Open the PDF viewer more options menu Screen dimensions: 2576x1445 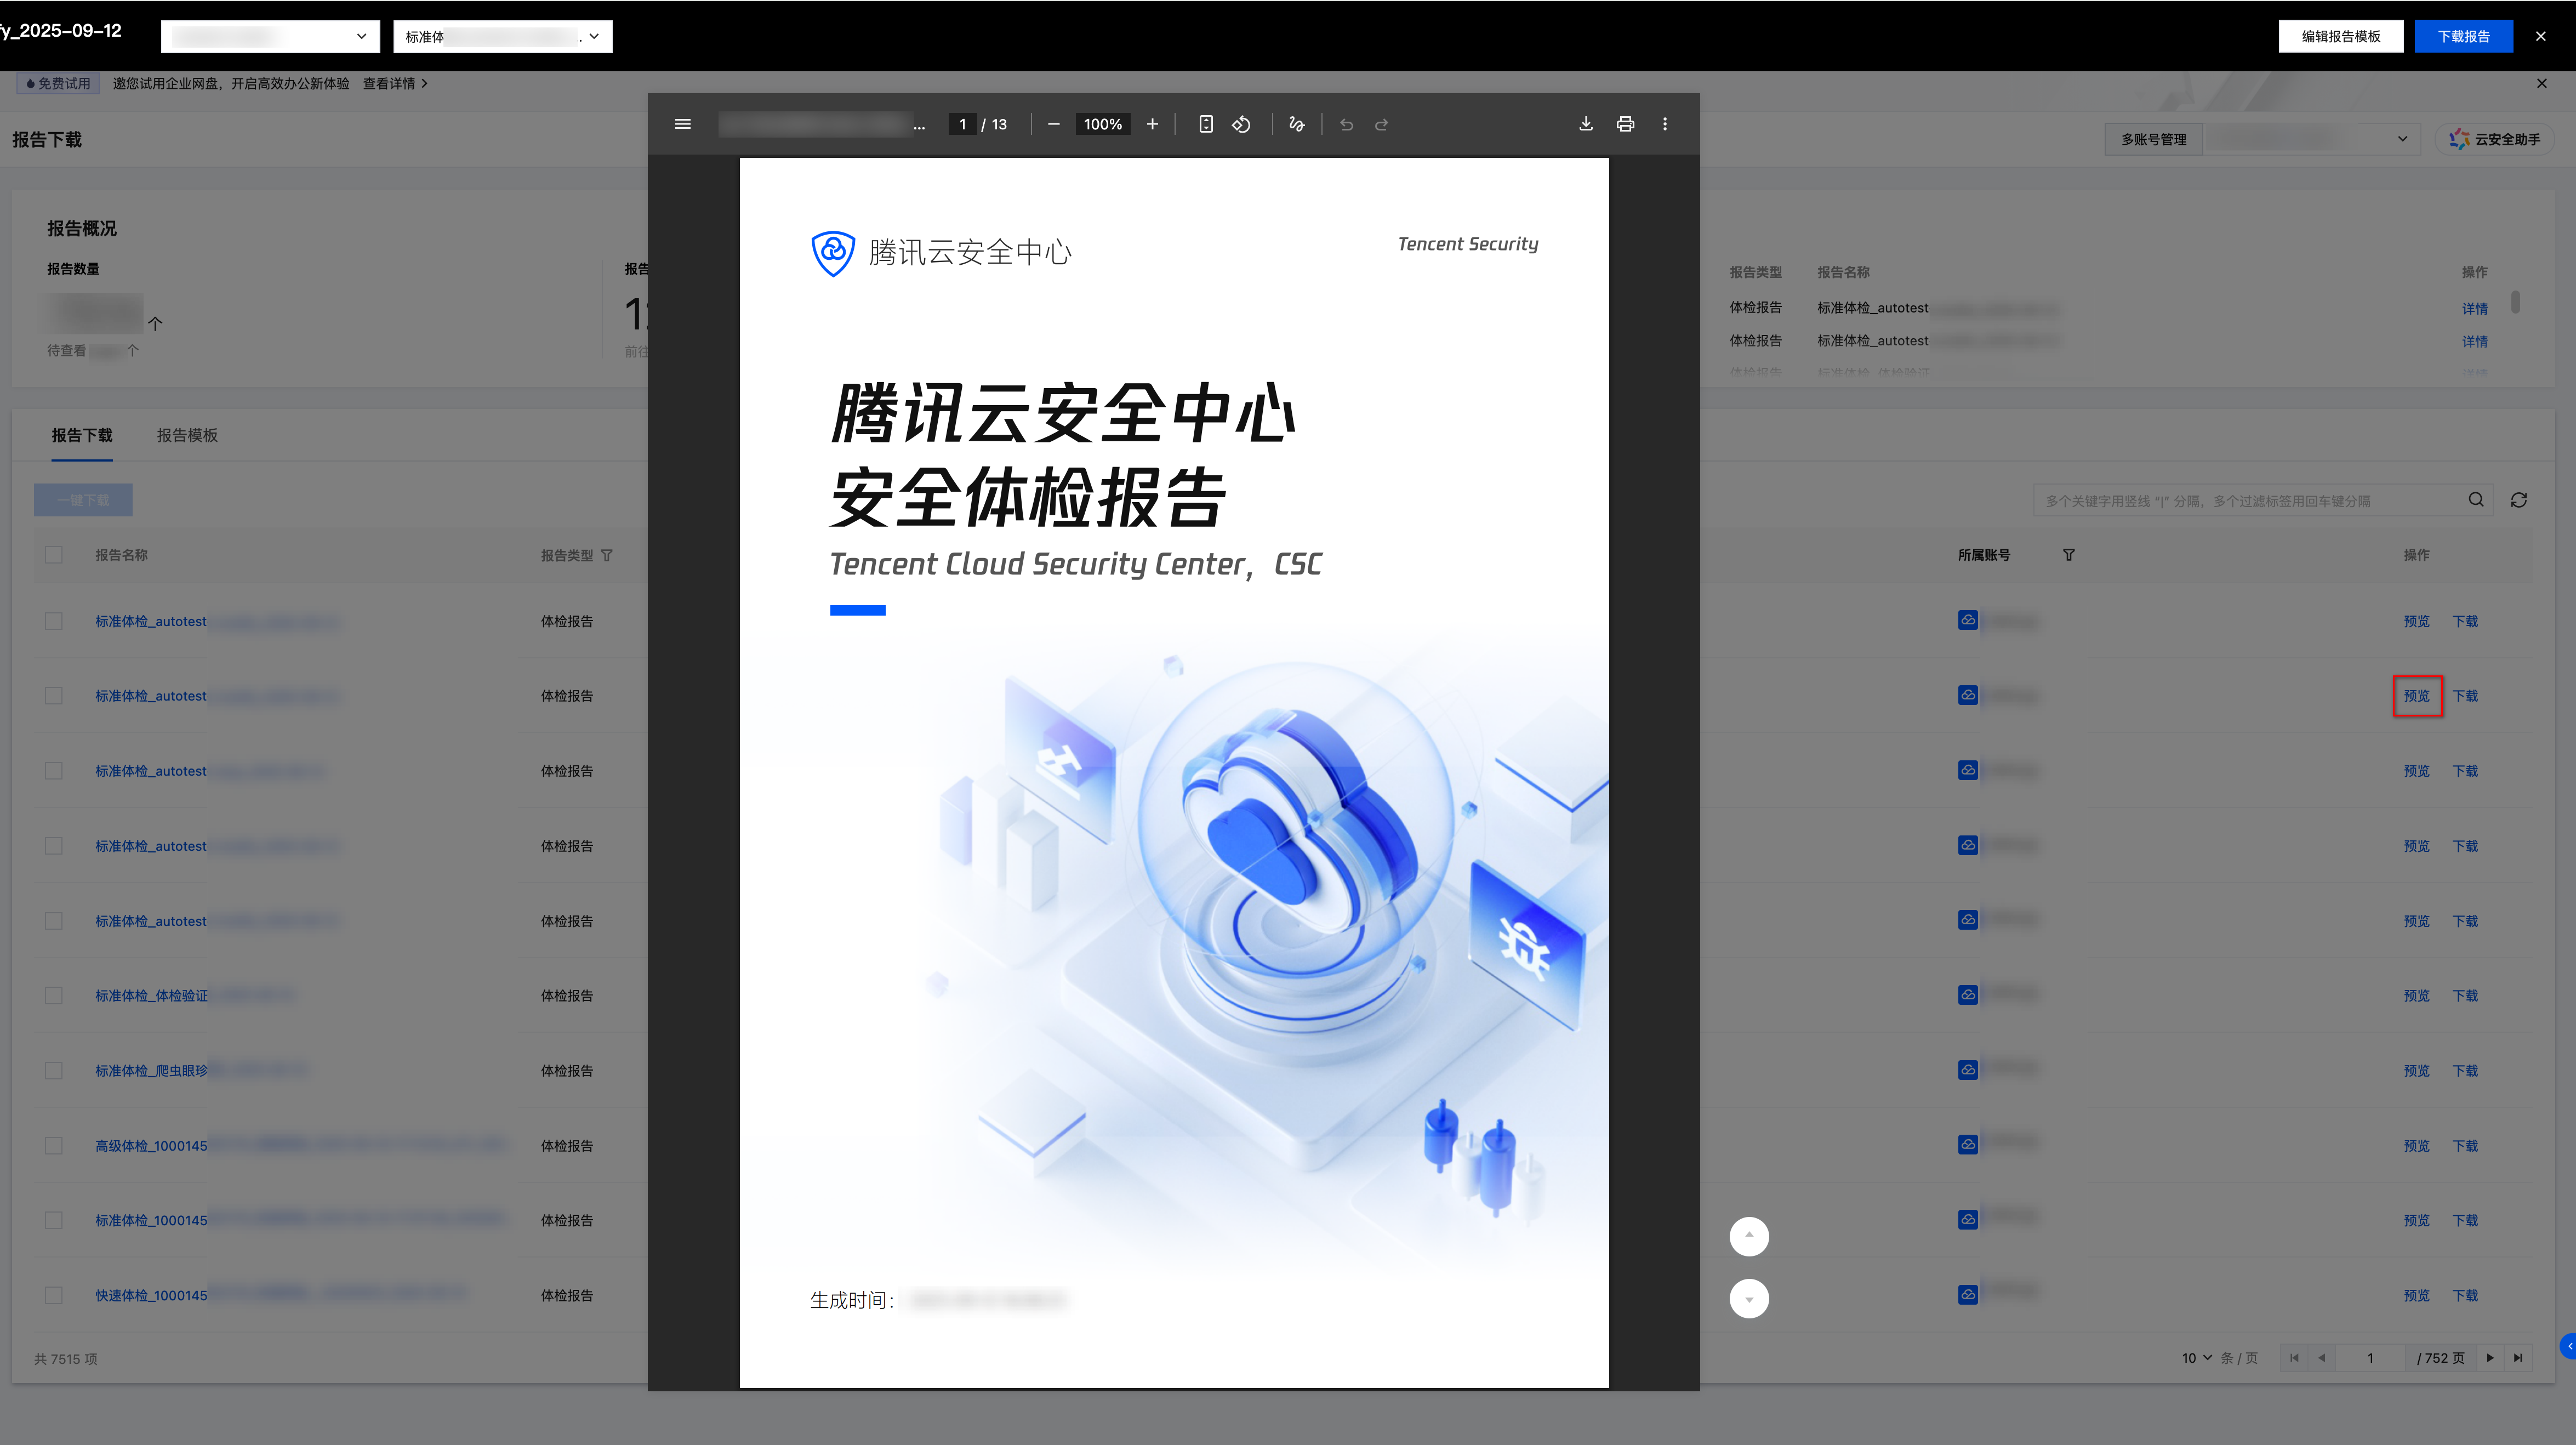pyautogui.click(x=1665, y=124)
